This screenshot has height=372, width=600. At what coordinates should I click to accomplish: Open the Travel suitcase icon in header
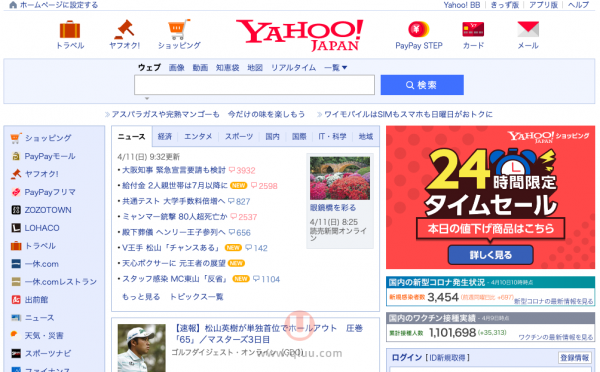70,29
